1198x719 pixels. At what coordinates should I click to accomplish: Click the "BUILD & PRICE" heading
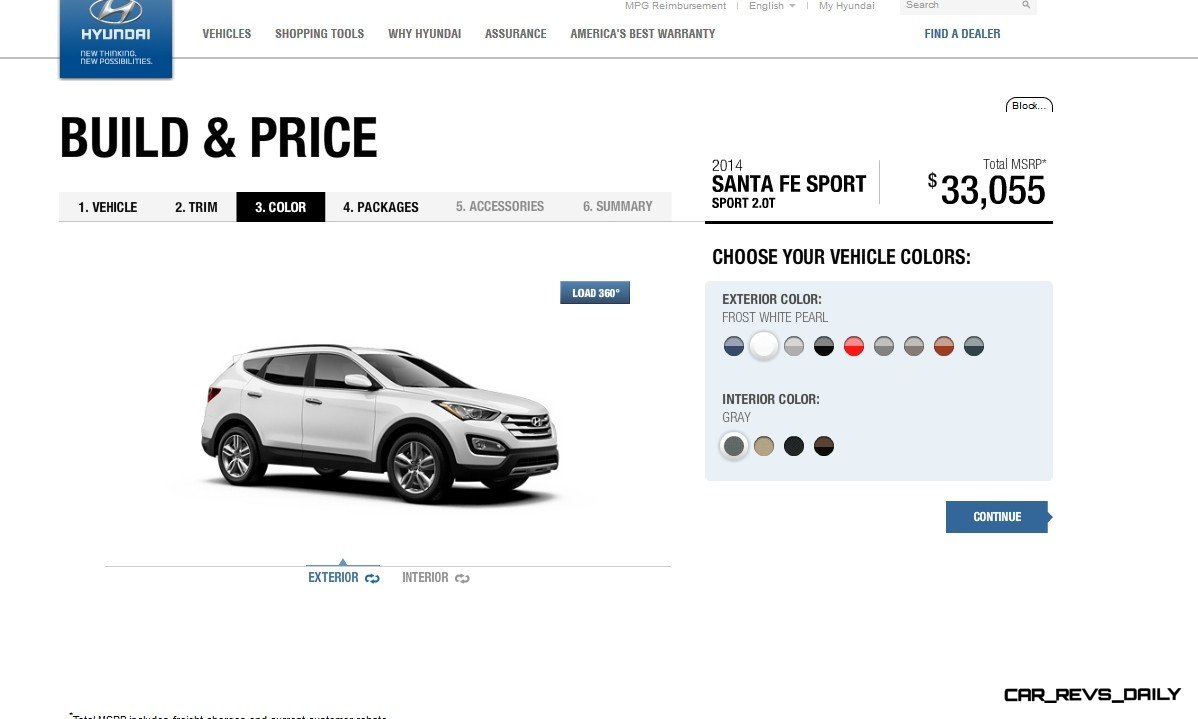pos(219,138)
